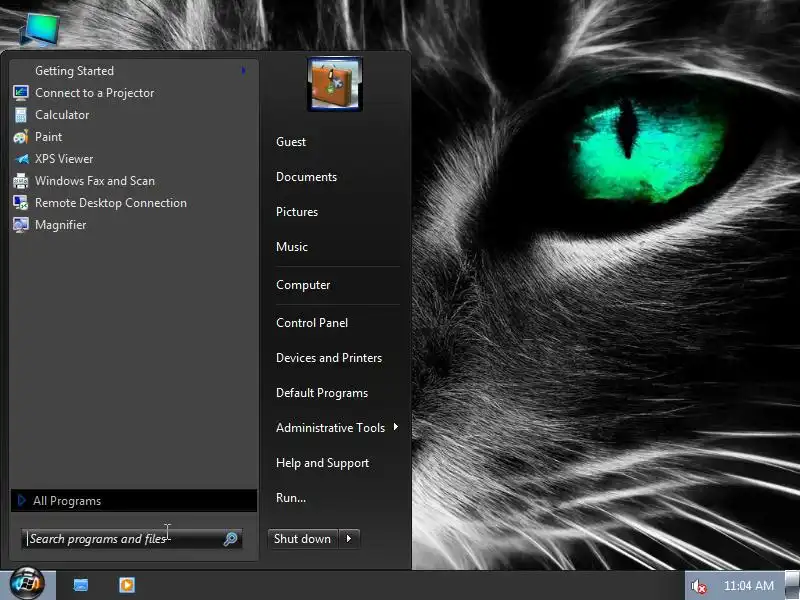Image resolution: width=800 pixels, height=600 pixels.
Task: Select XPS Viewer text label
Action: click(64, 159)
